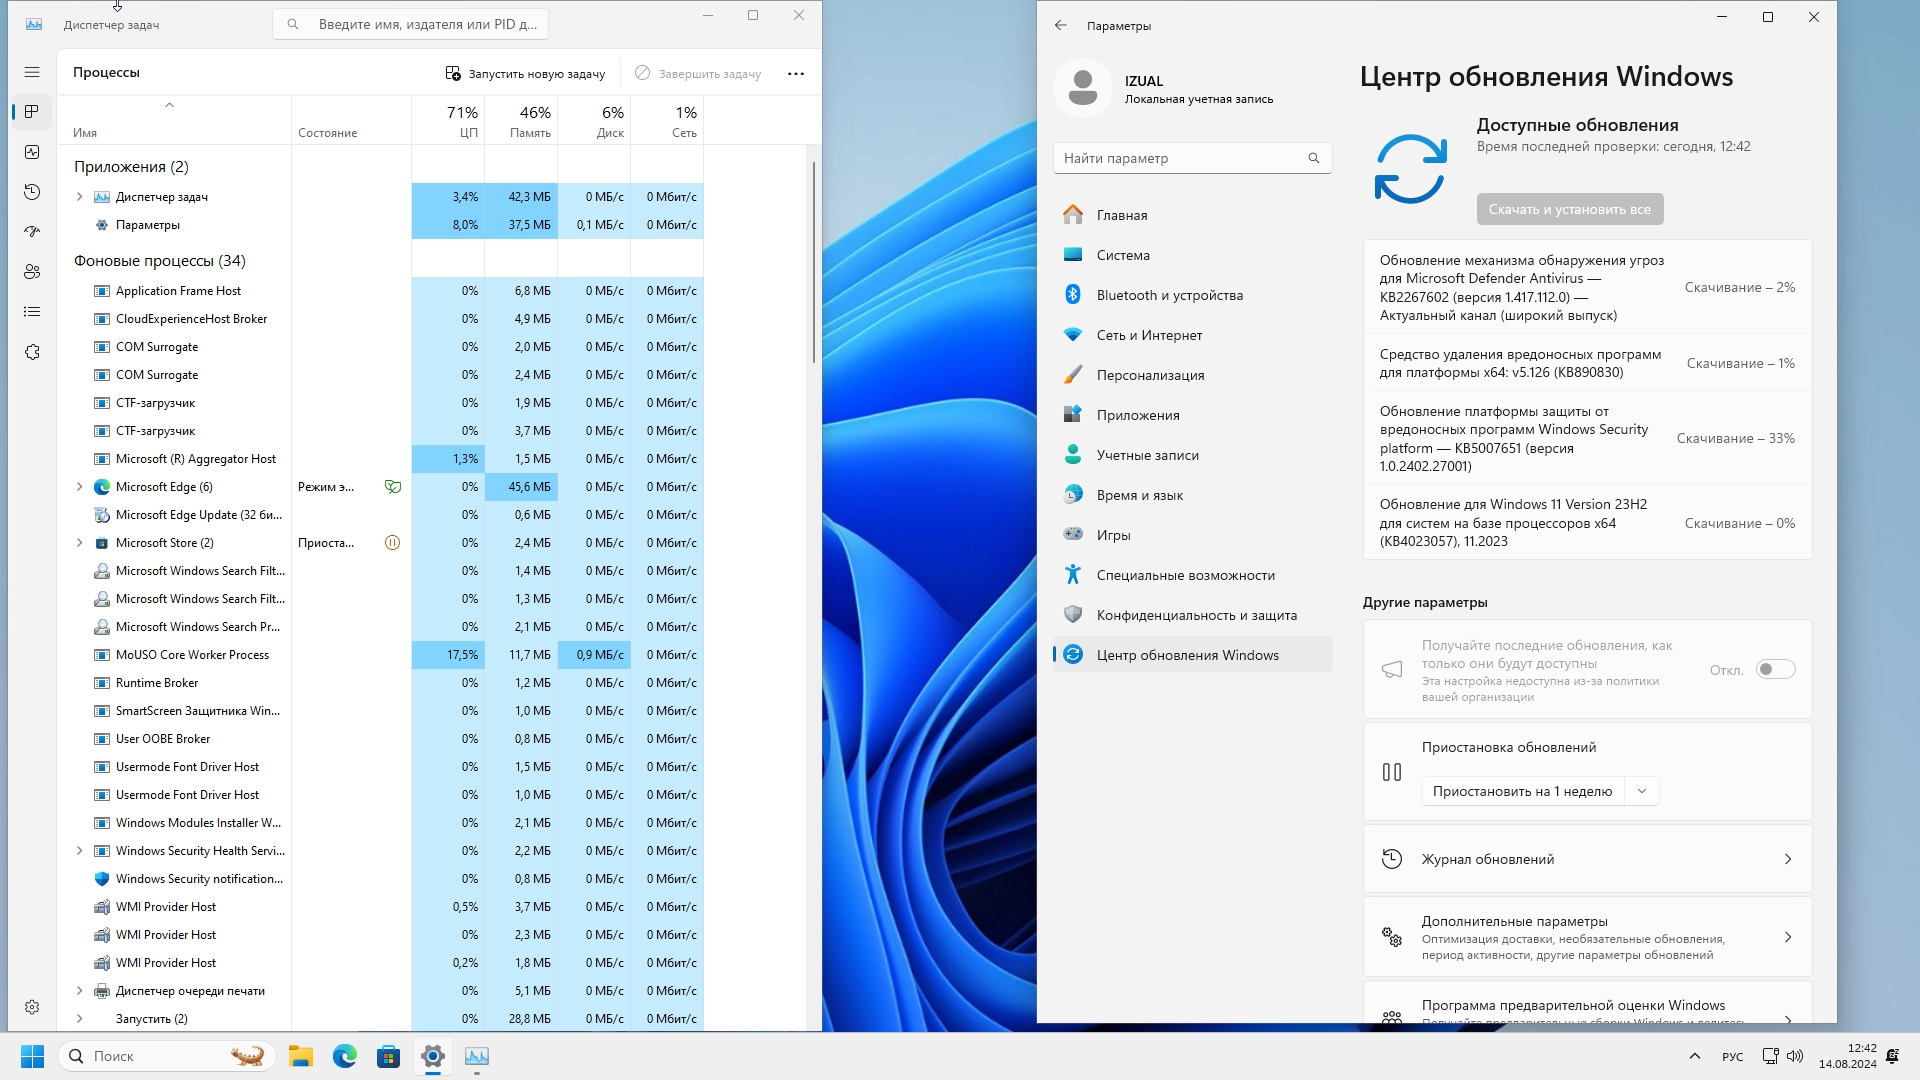Screen dimensions: 1920x1080
Task: Open Startup apps icon in sidebar
Action: pyautogui.click(x=32, y=232)
